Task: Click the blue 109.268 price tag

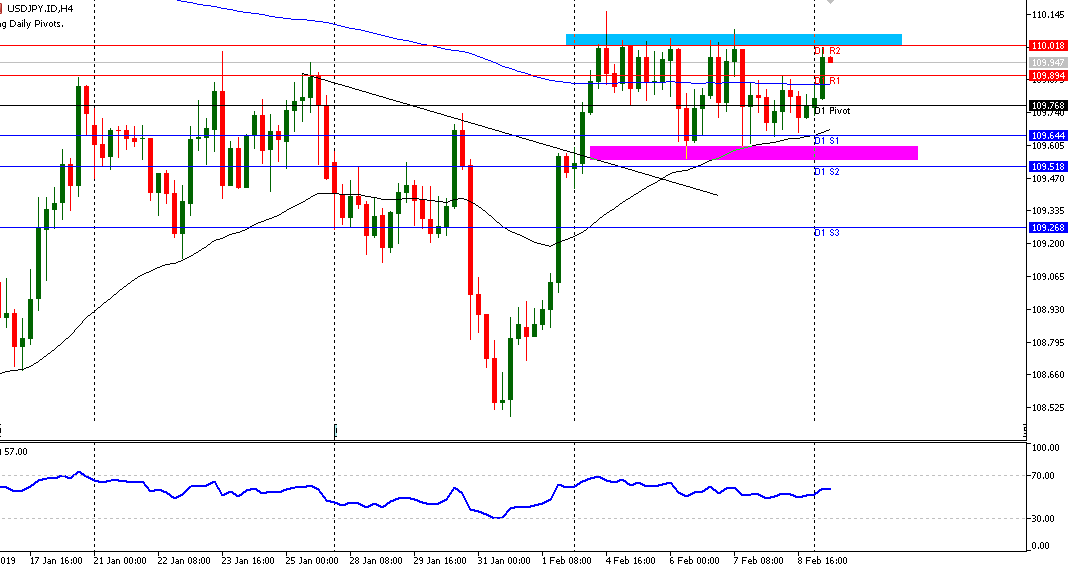Action: (1048, 227)
